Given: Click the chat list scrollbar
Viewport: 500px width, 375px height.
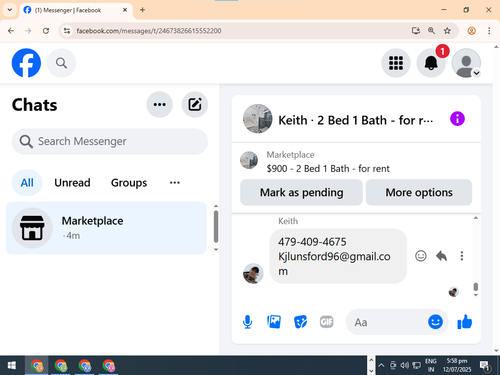Looking at the screenshot, I should pyautogui.click(x=216, y=227).
